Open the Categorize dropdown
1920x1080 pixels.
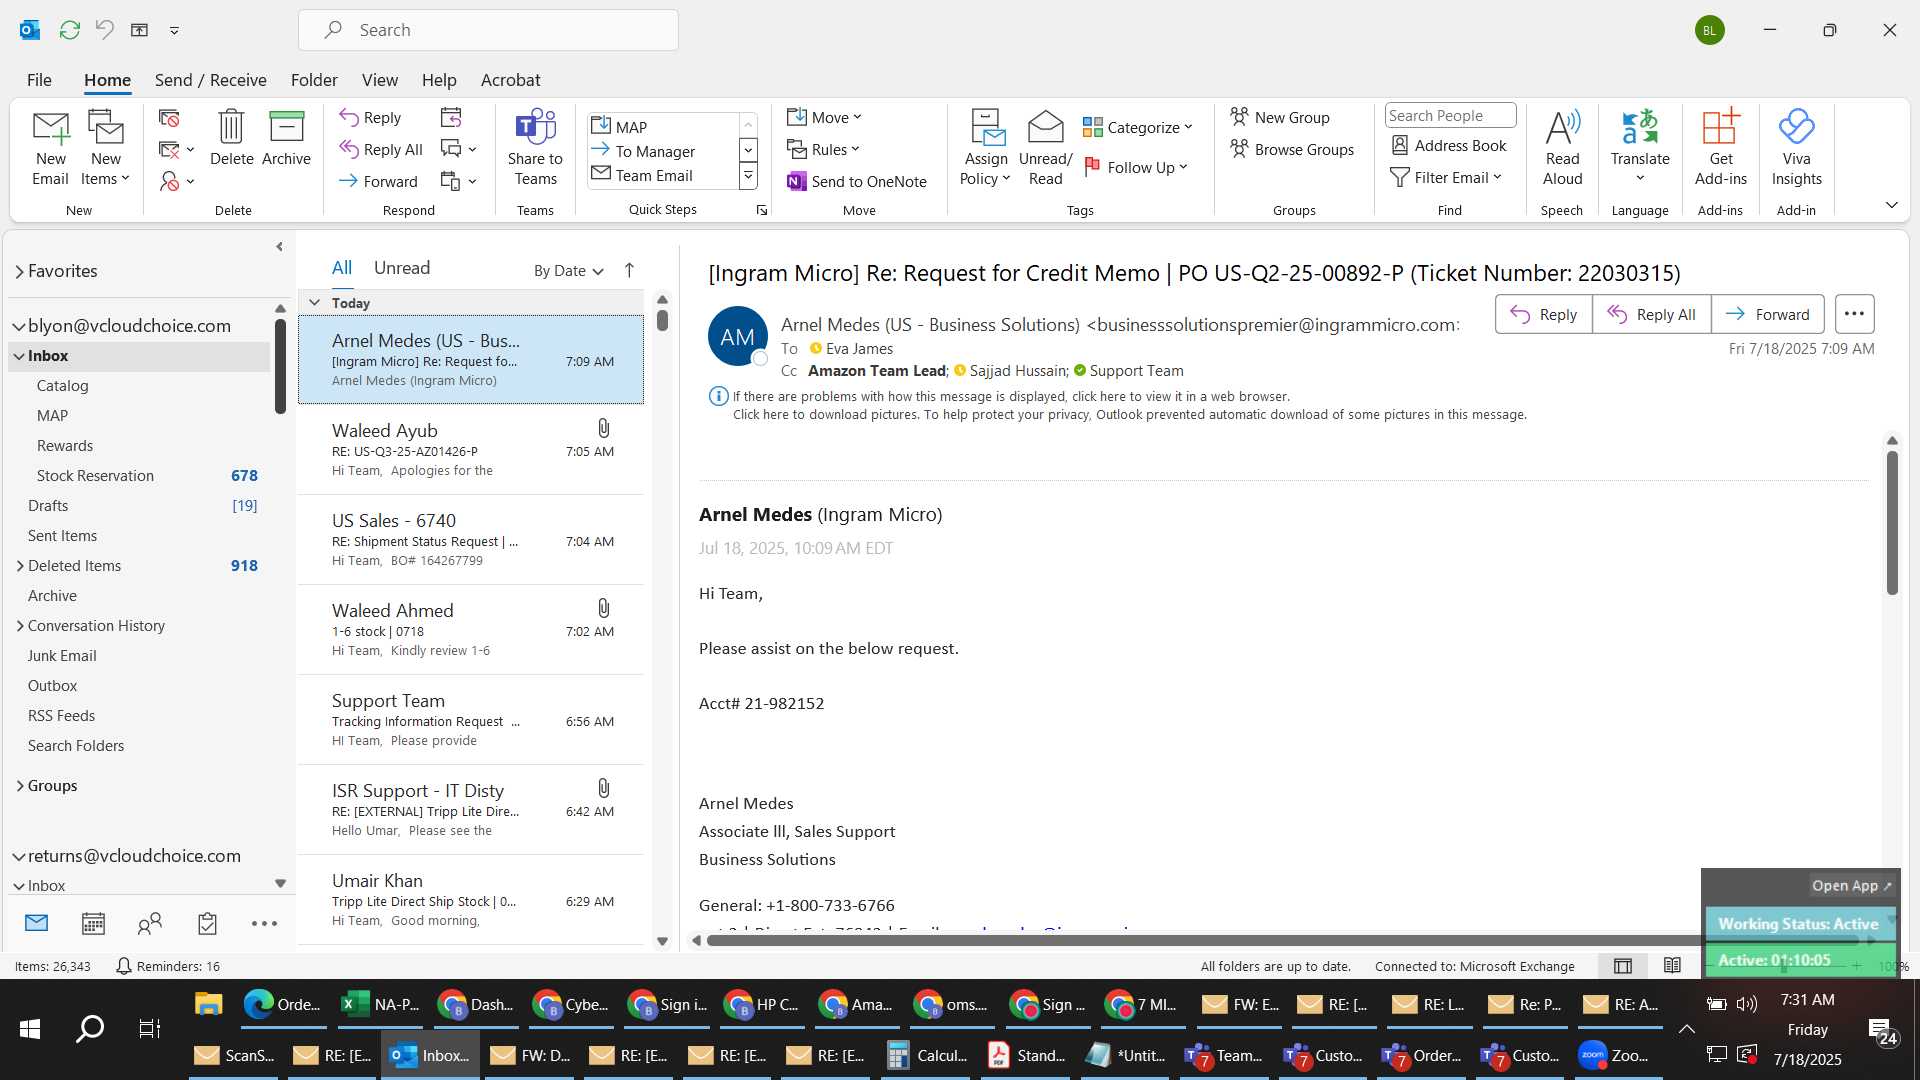1137,127
